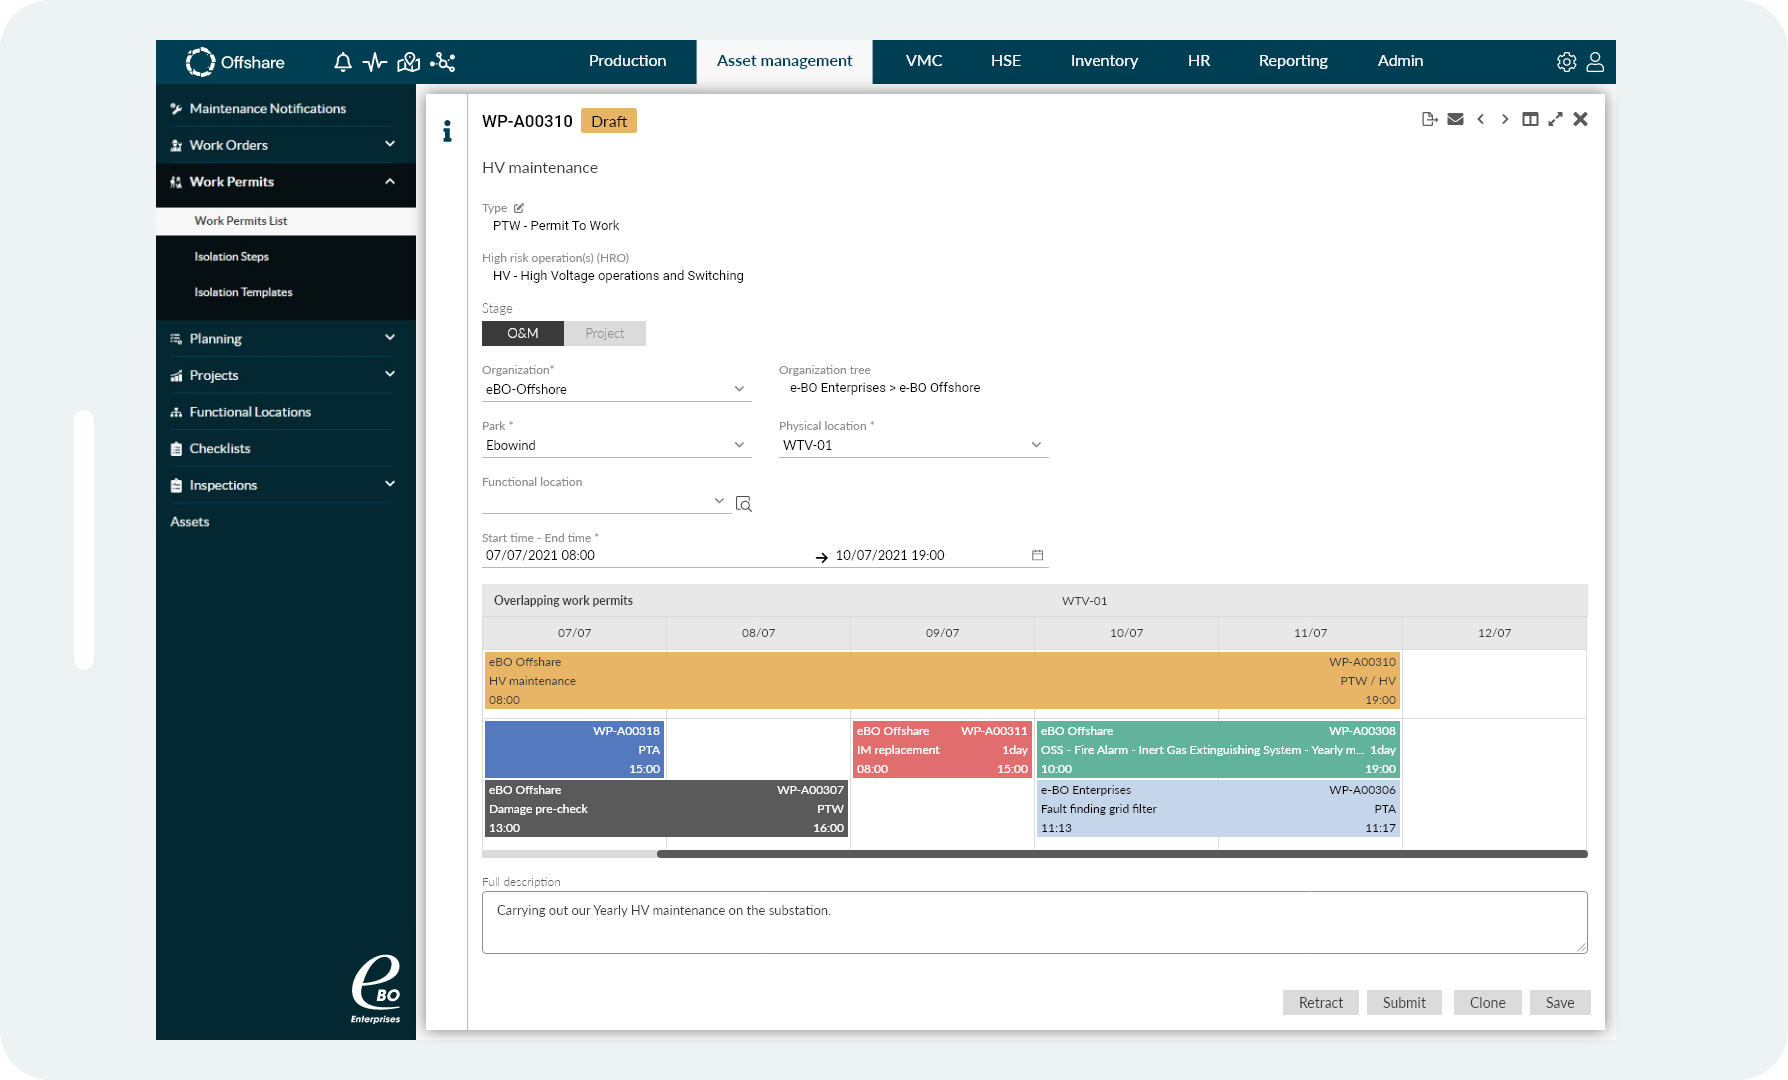
Task: Expand permit panel to fullscreen
Action: pyautogui.click(x=1555, y=119)
